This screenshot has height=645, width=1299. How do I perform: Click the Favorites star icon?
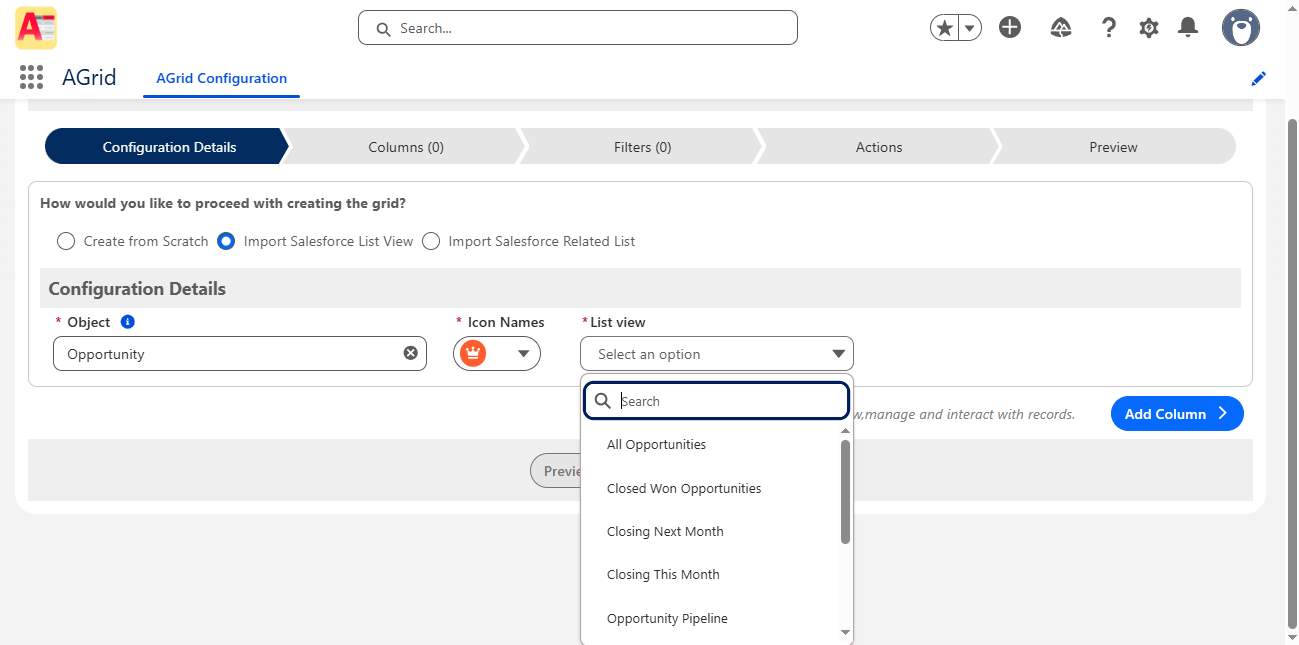(944, 28)
